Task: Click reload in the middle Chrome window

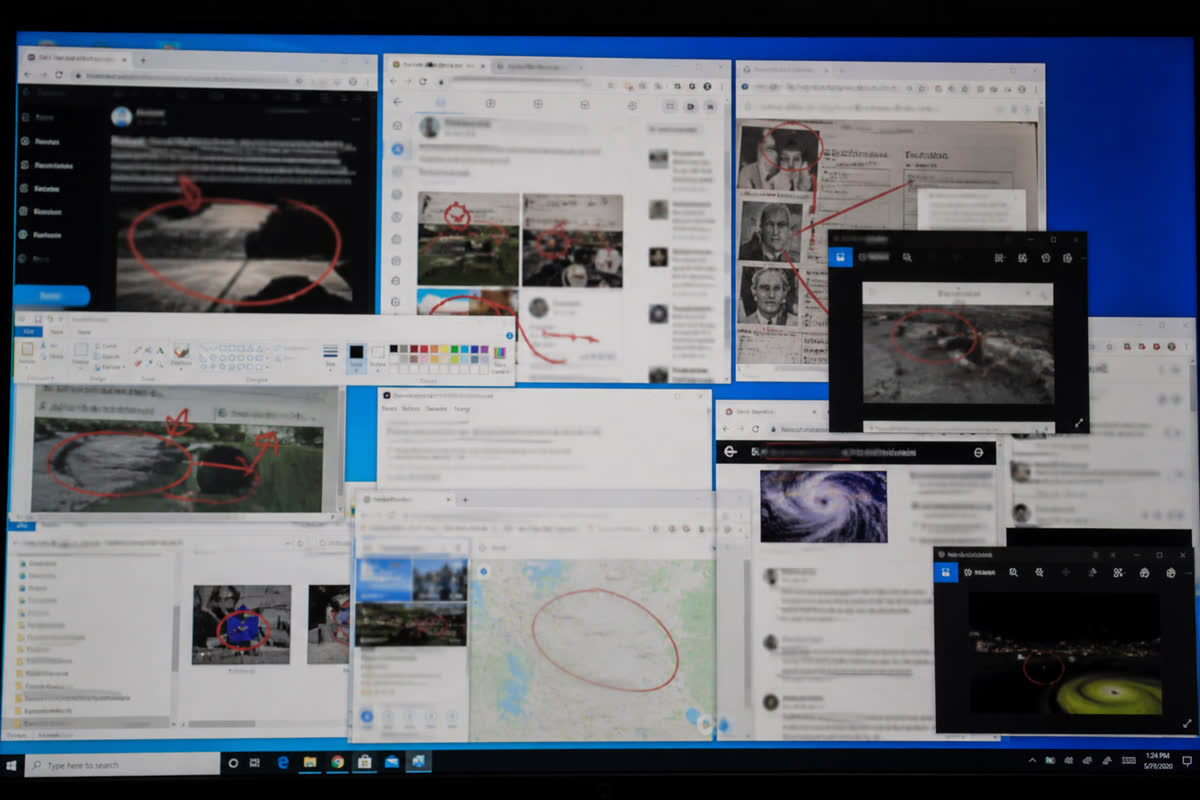Action: tap(423, 81)
